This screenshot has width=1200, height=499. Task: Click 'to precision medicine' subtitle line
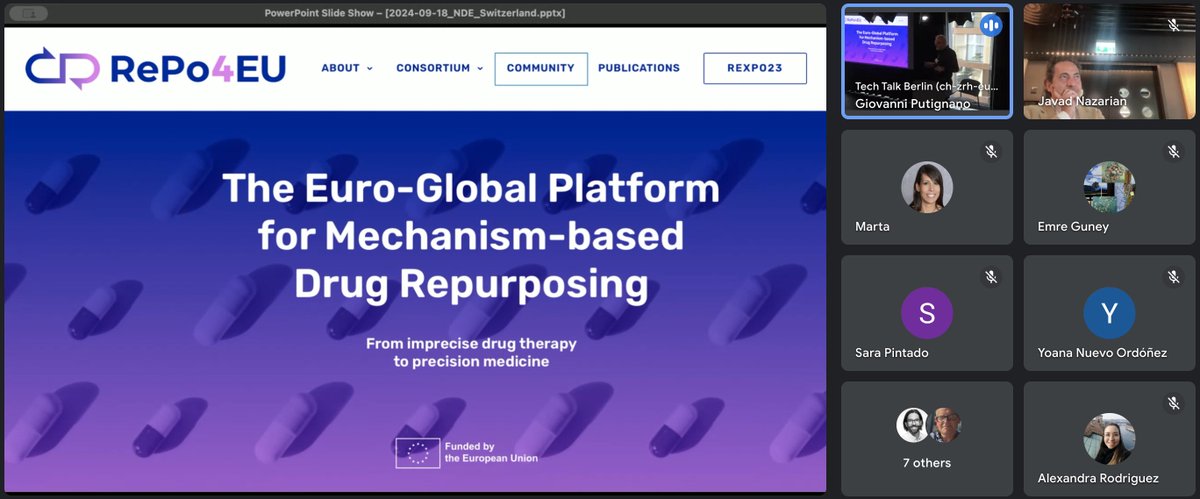pos(471,361)
